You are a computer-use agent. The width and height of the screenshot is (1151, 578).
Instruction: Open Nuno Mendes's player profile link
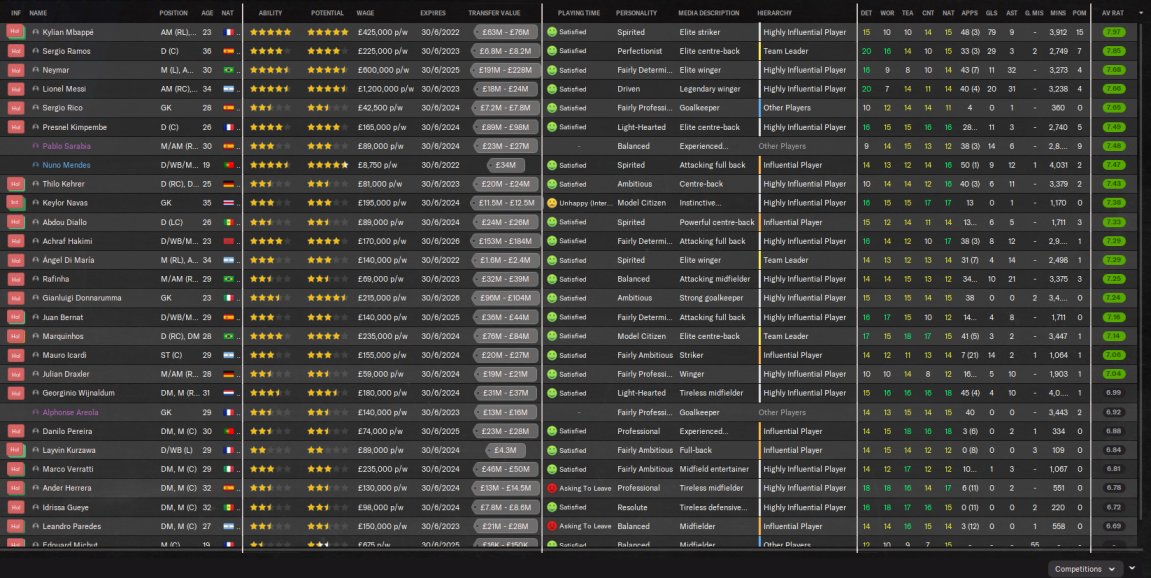(66, 165)
